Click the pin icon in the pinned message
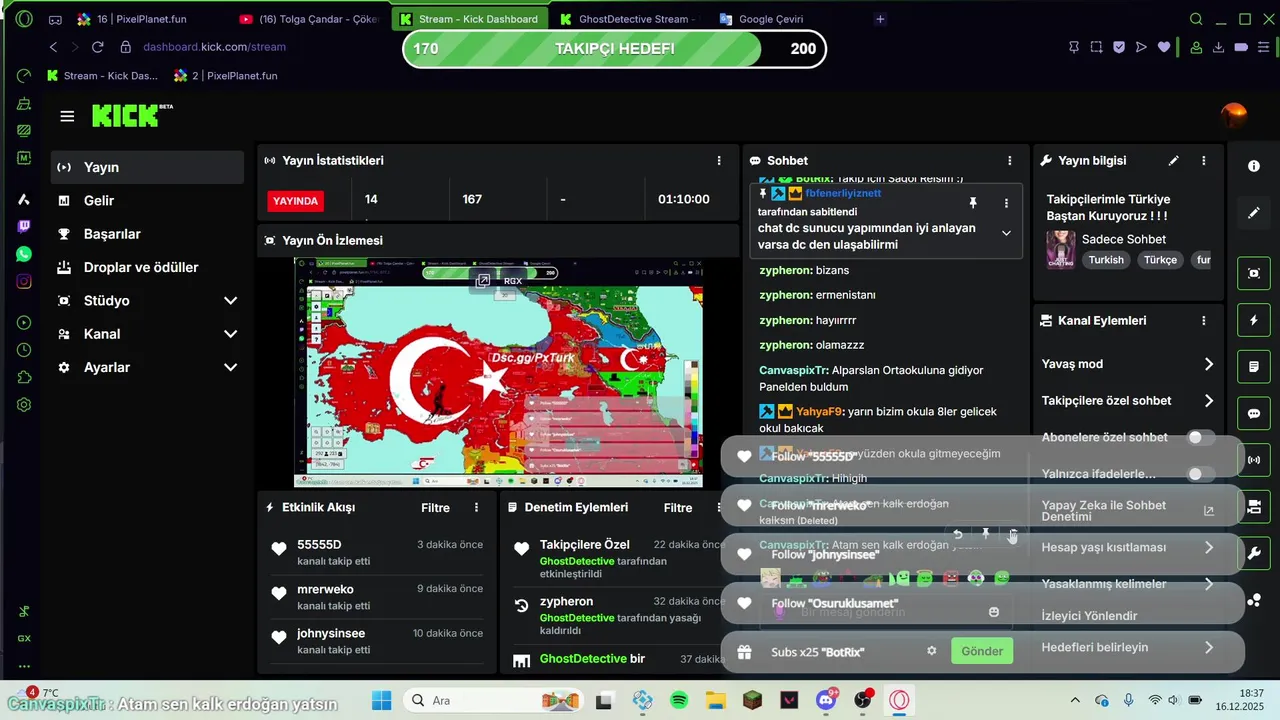 tap(973, 203)
